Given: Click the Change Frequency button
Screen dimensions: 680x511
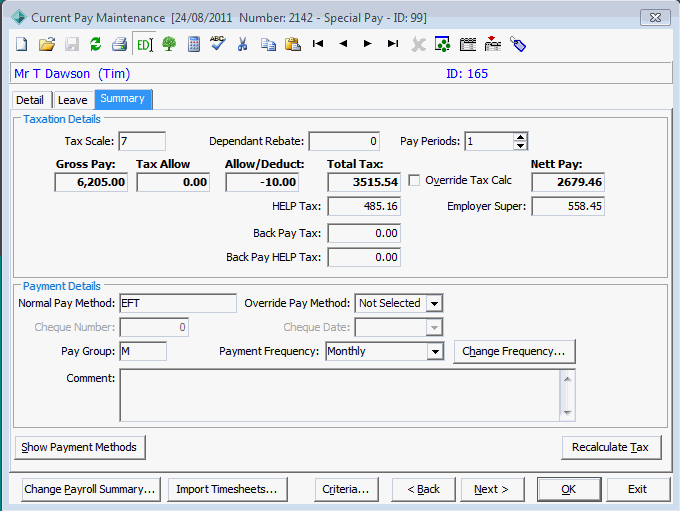Looking at the screenshot, I should click(514, 351).
